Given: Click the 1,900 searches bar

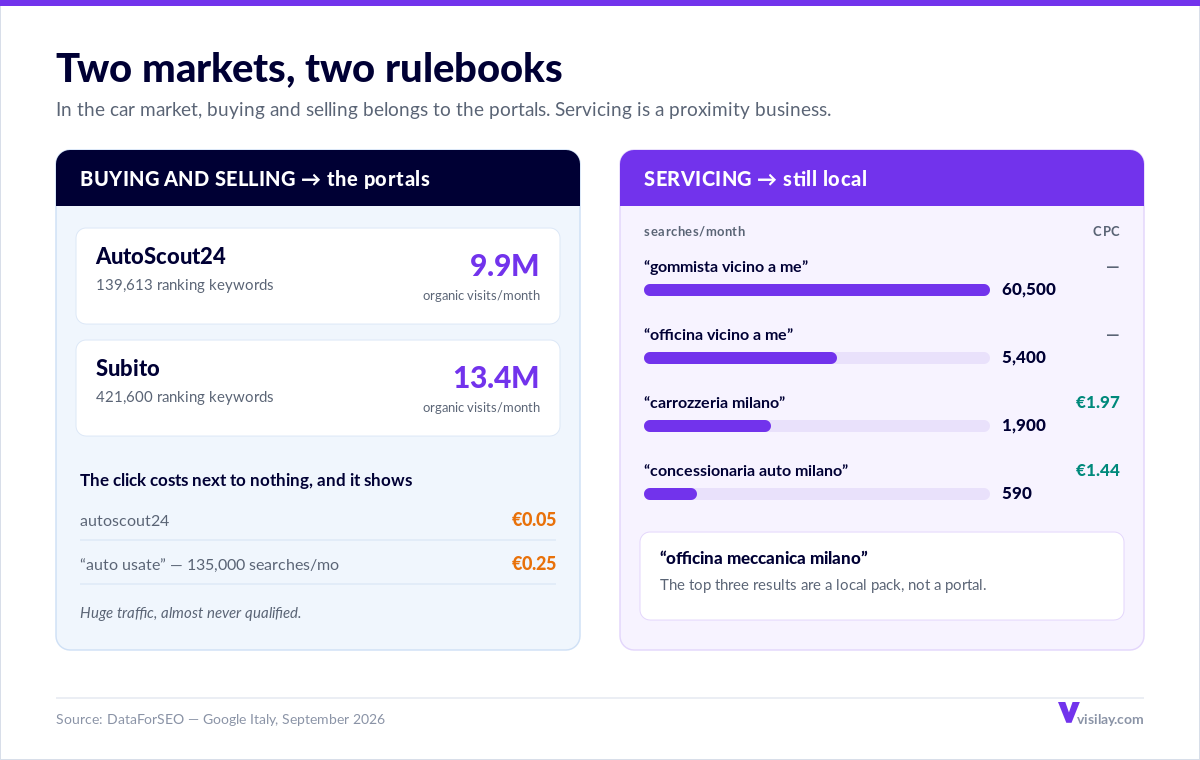Looking at the screenshot, I should click(x=817, y=426).
